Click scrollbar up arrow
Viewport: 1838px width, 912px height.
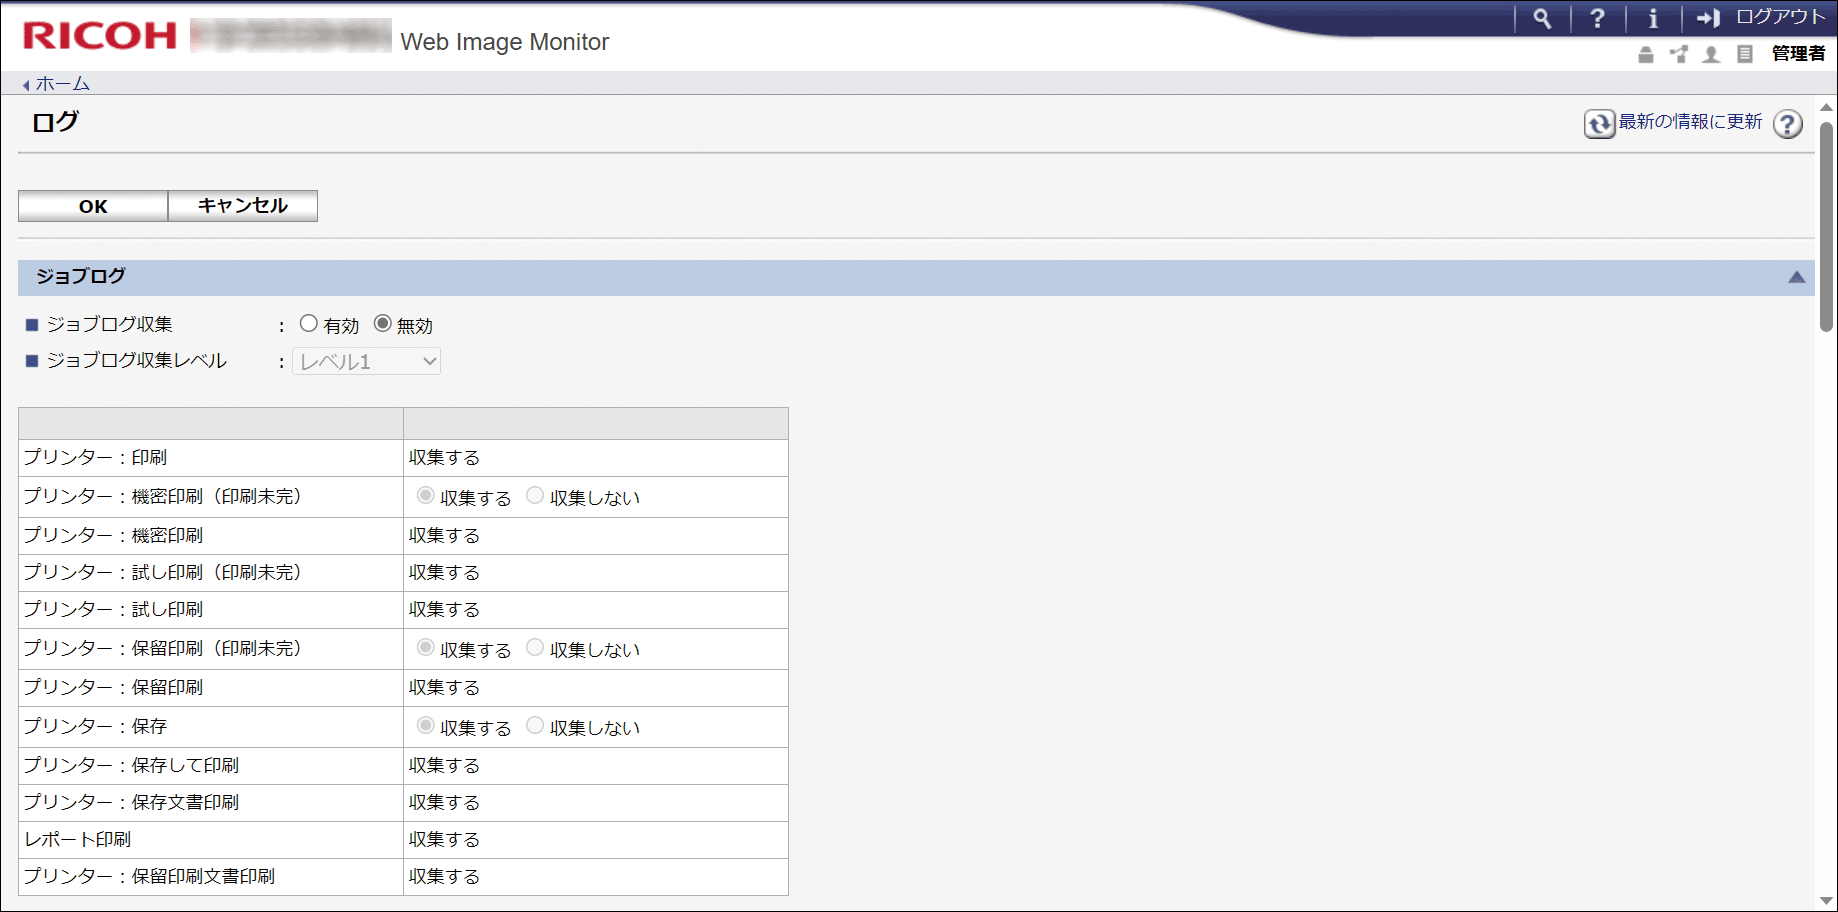[1826, 107]
